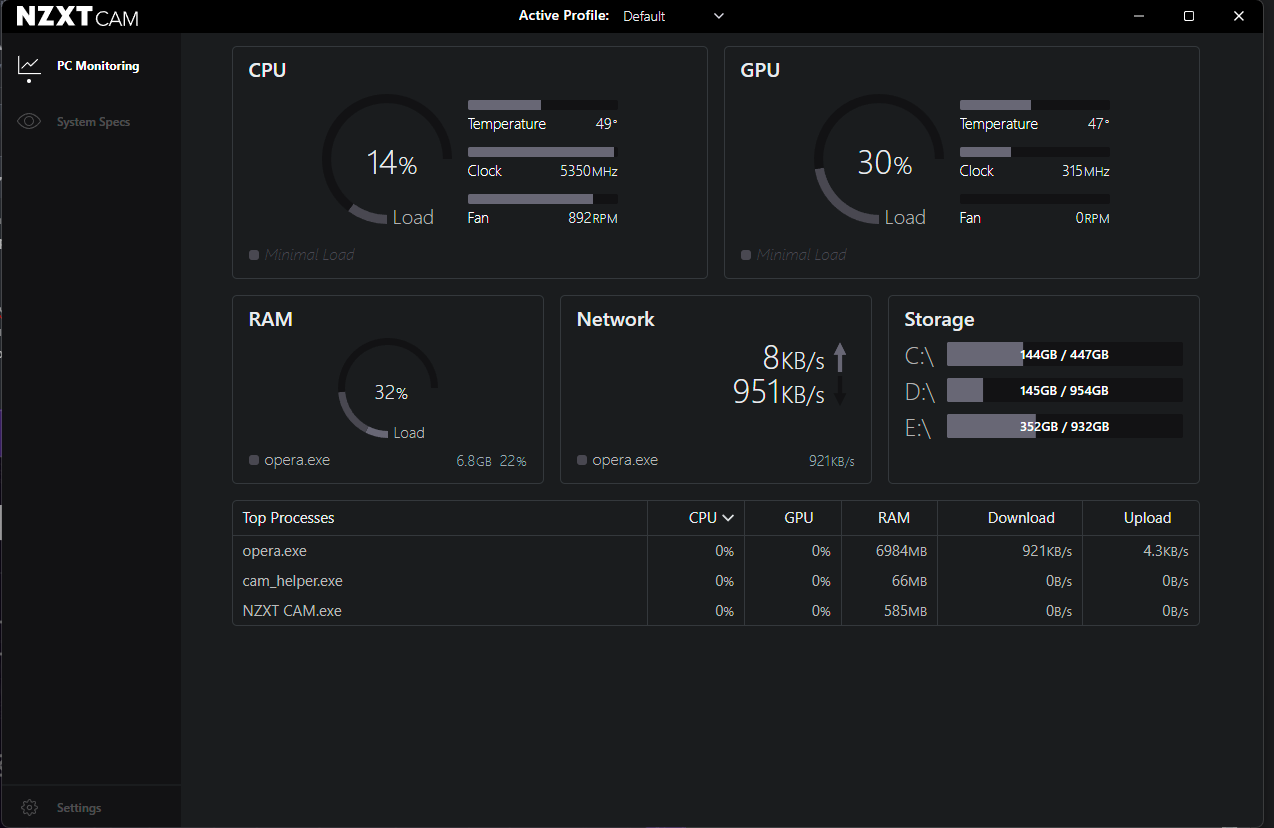The height and width of the screenshot is (828, 1274).
Task: Click the CPU Clock bar
Action: point(543,152)
